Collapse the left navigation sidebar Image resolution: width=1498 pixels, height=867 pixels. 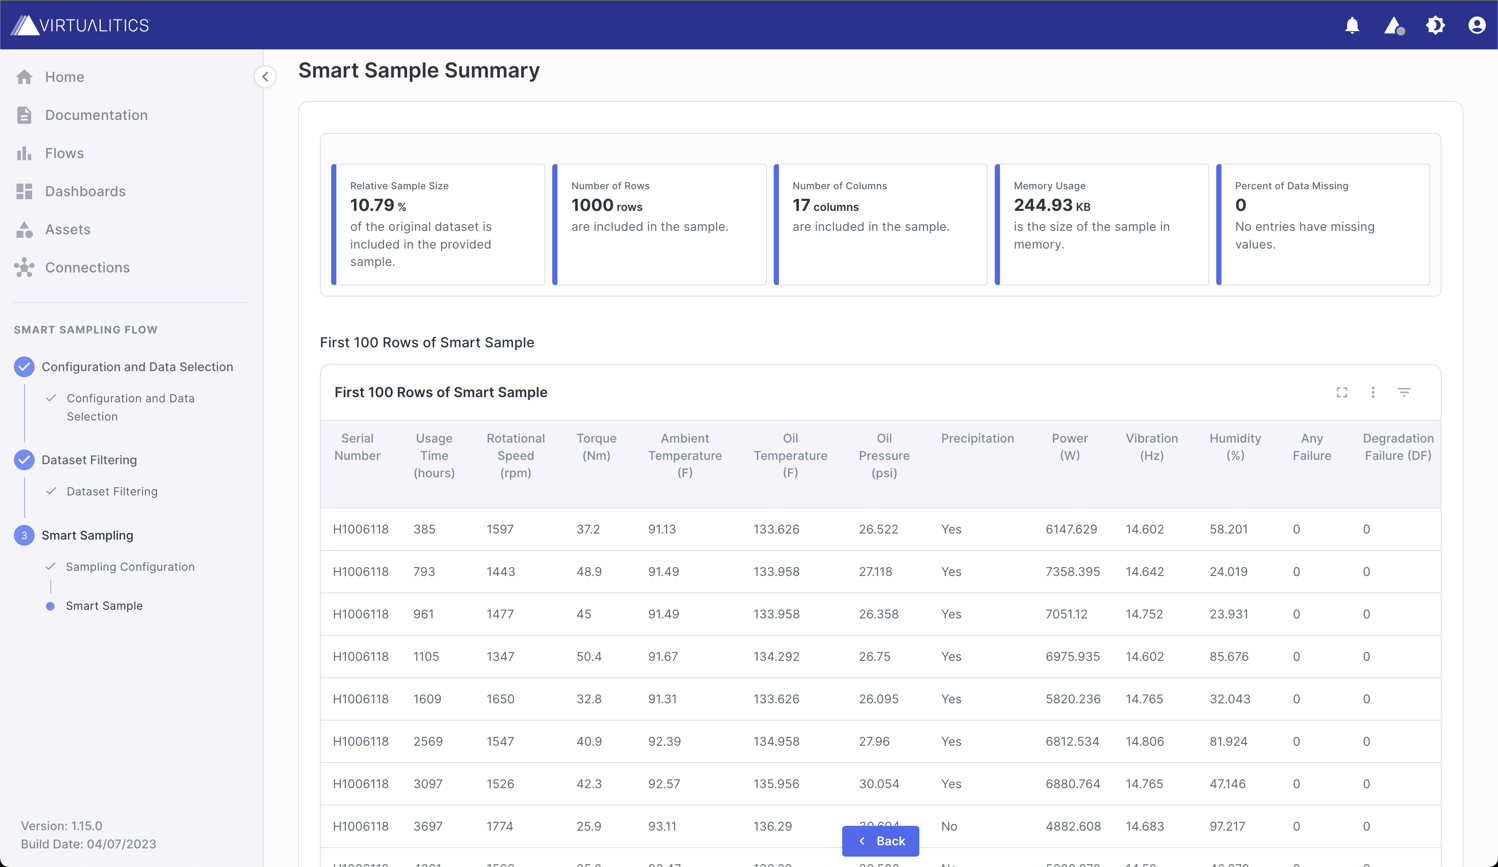[264, 76]
